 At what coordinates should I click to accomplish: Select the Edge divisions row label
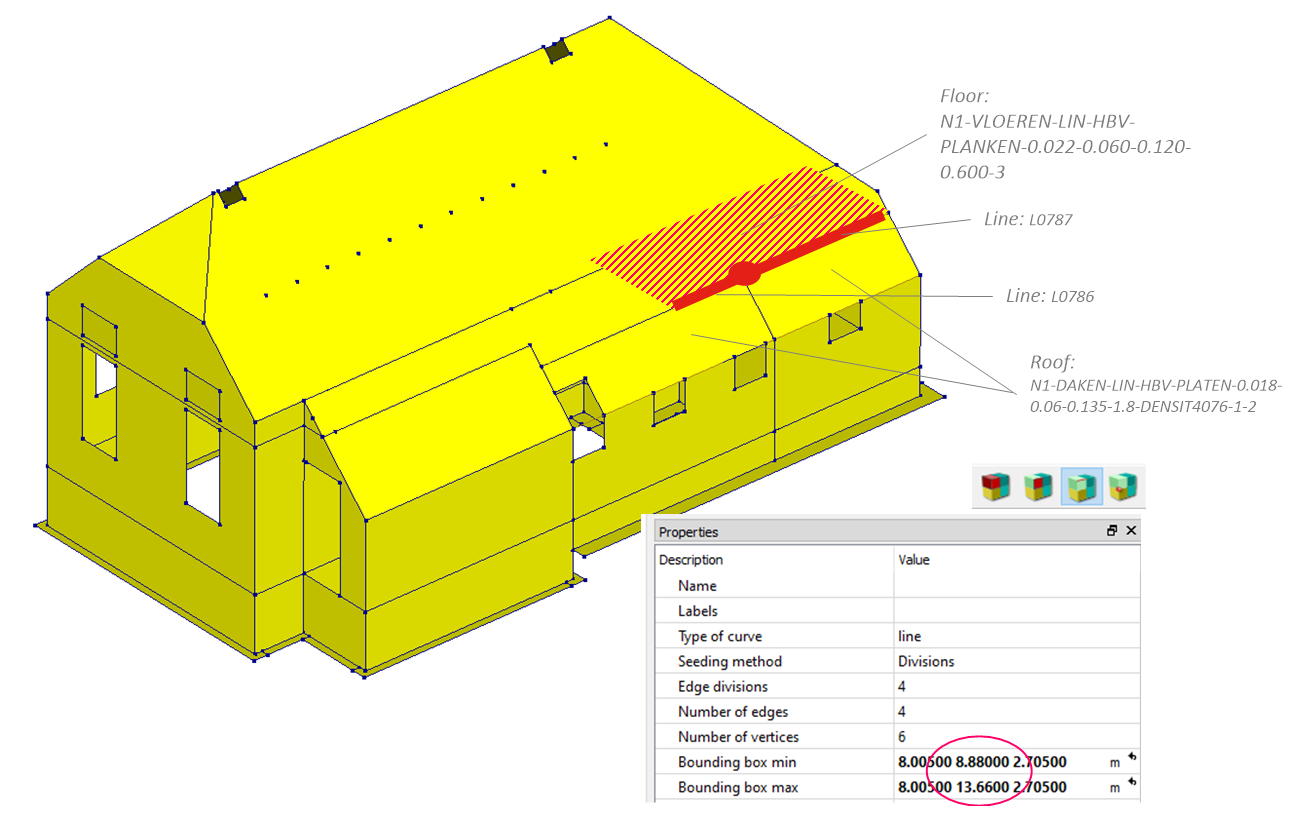(723, 686)
